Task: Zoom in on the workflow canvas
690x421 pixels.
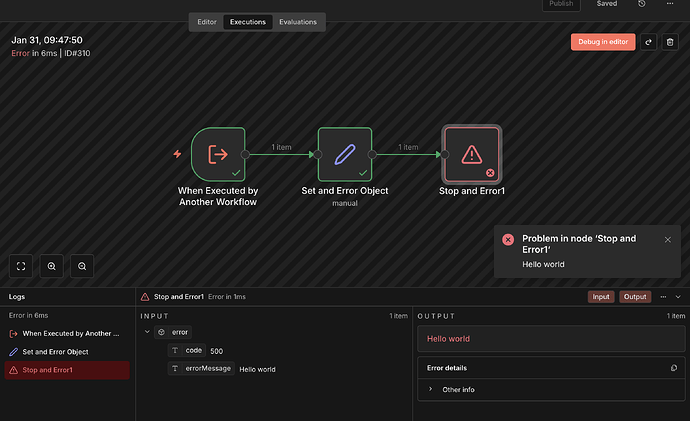Action: [52, 266]
